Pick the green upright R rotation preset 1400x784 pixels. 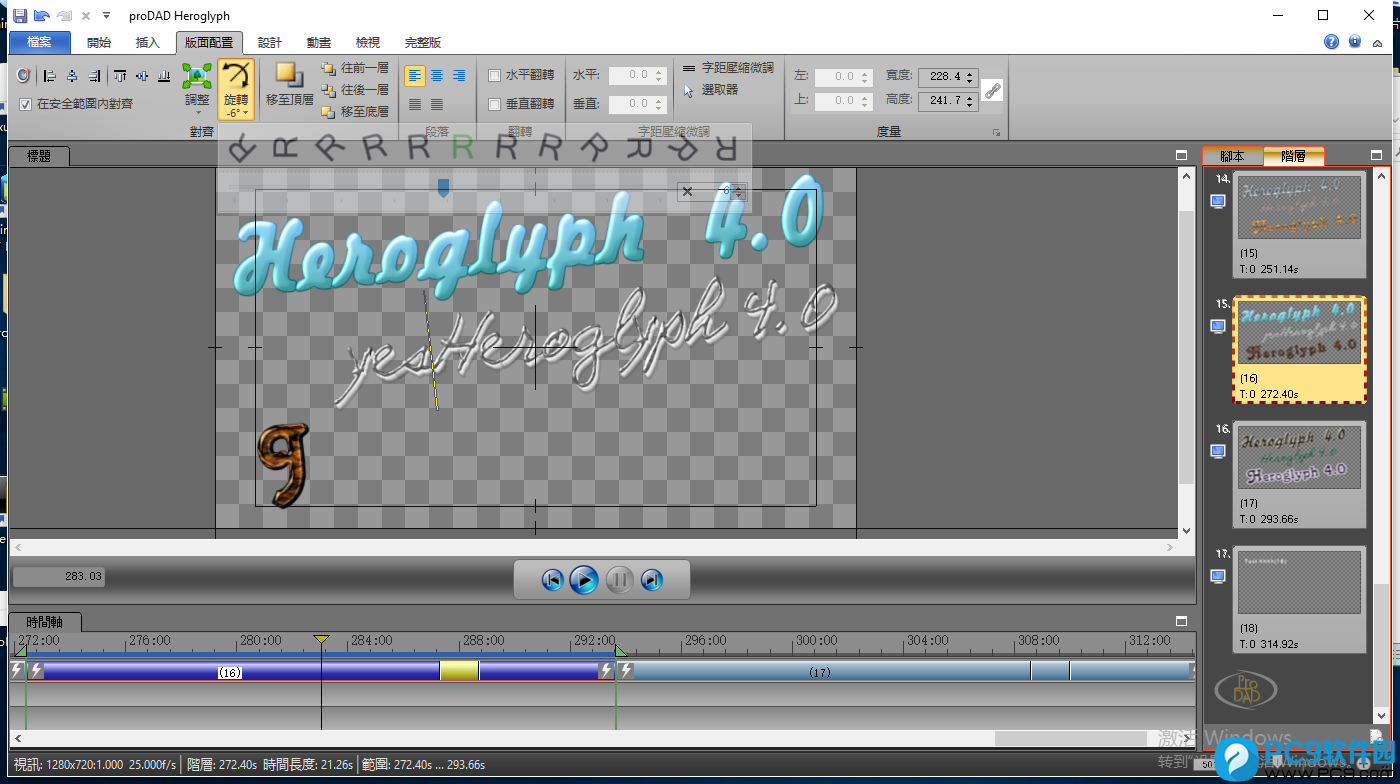click(x=462, y=149)
